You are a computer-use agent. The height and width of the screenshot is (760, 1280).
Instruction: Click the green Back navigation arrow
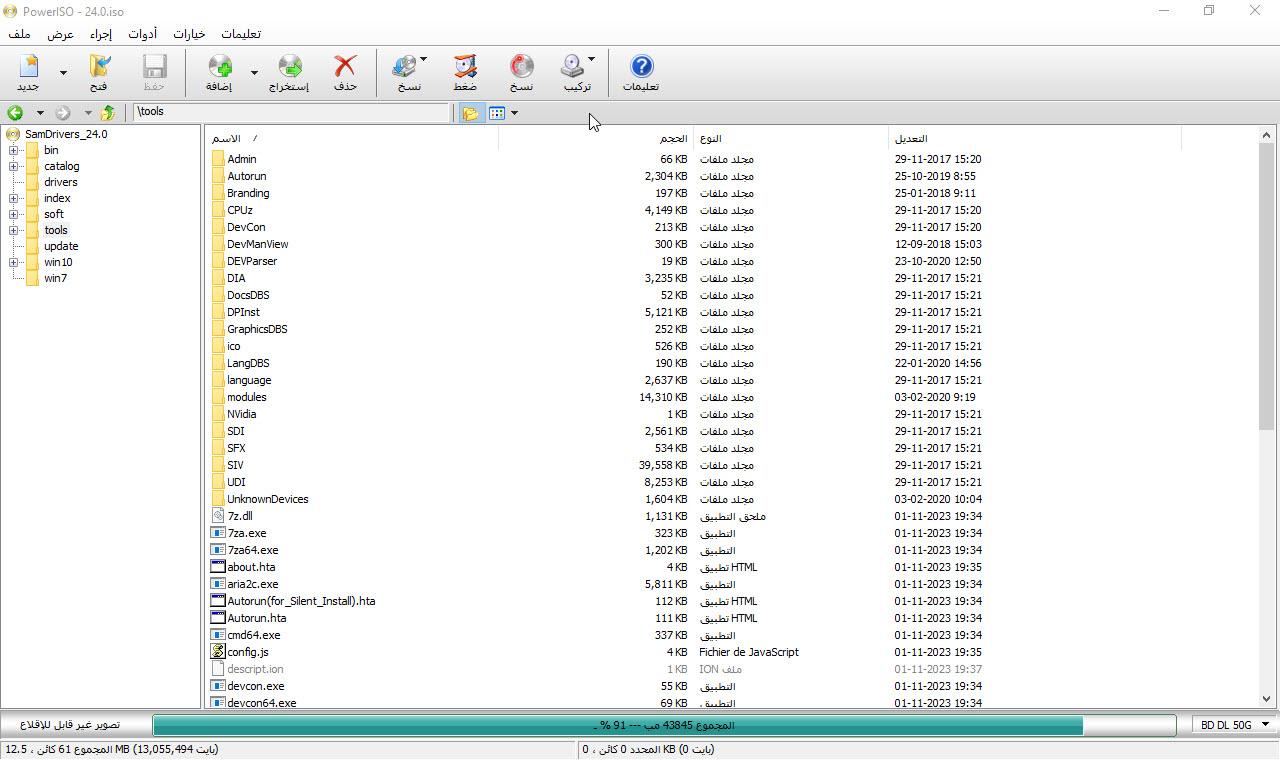(15, 113)
